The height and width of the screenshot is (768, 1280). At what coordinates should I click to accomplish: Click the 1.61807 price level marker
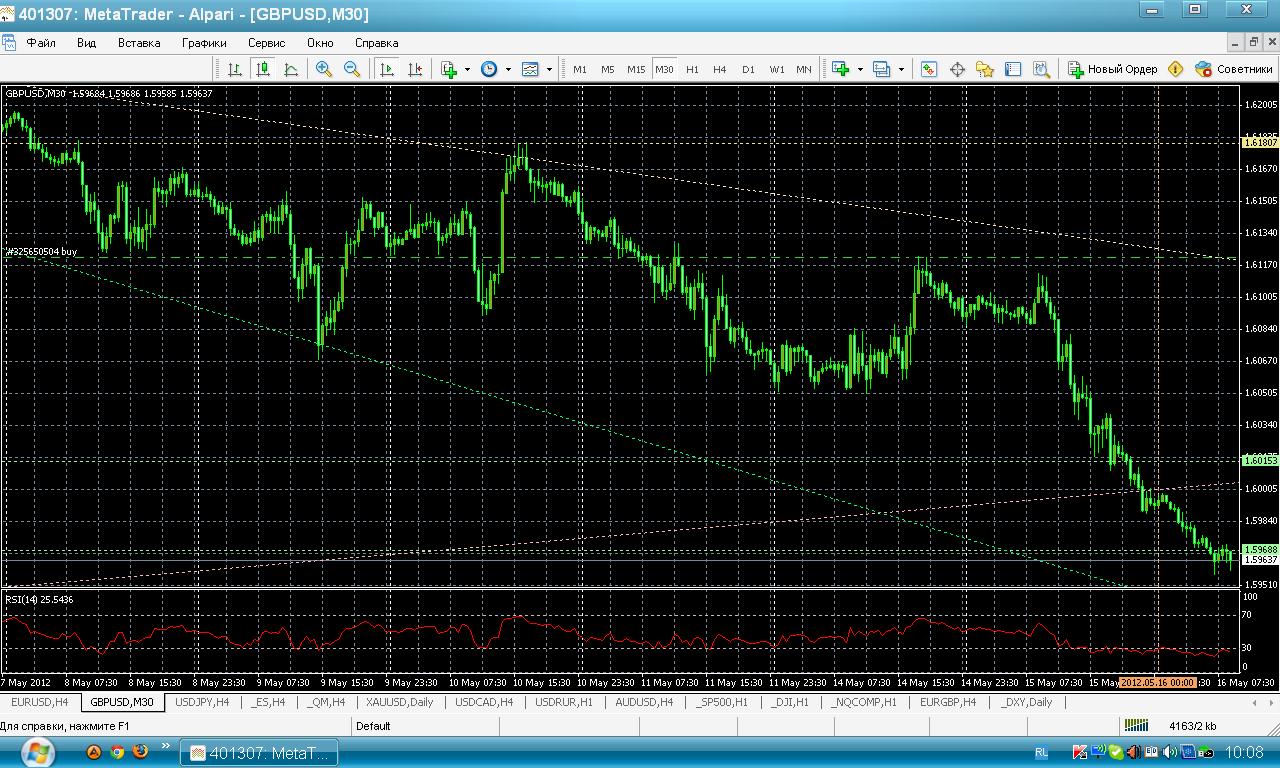[x=1260, y=143]
